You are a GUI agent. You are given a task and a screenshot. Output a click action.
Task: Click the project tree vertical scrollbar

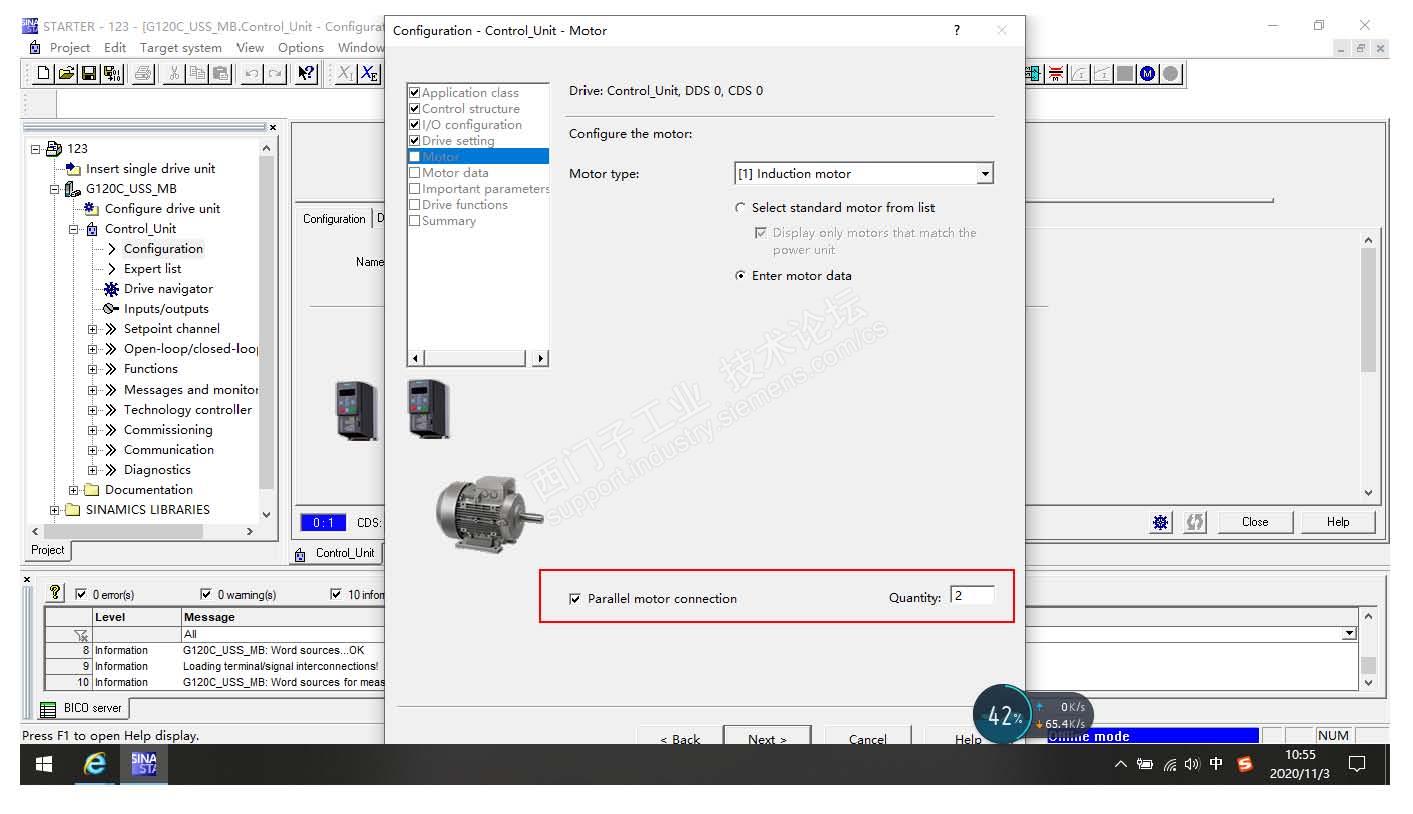266,330
